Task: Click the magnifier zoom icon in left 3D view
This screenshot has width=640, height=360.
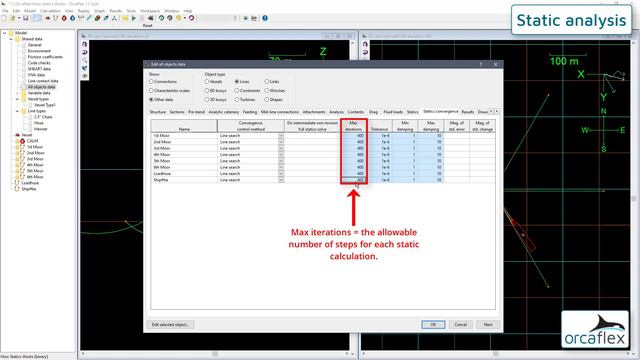Action: pos(84,60)
